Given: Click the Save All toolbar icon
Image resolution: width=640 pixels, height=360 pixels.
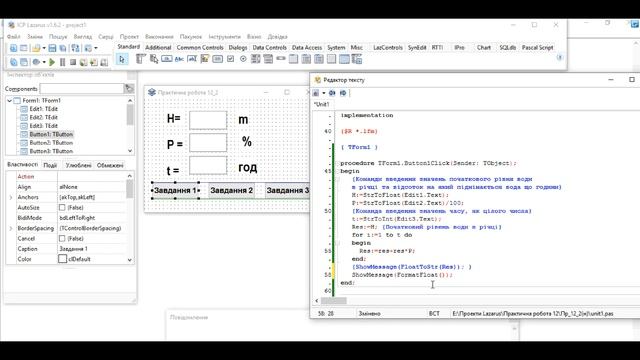Looking at the screenshot, I should click(x=62, y=48).
